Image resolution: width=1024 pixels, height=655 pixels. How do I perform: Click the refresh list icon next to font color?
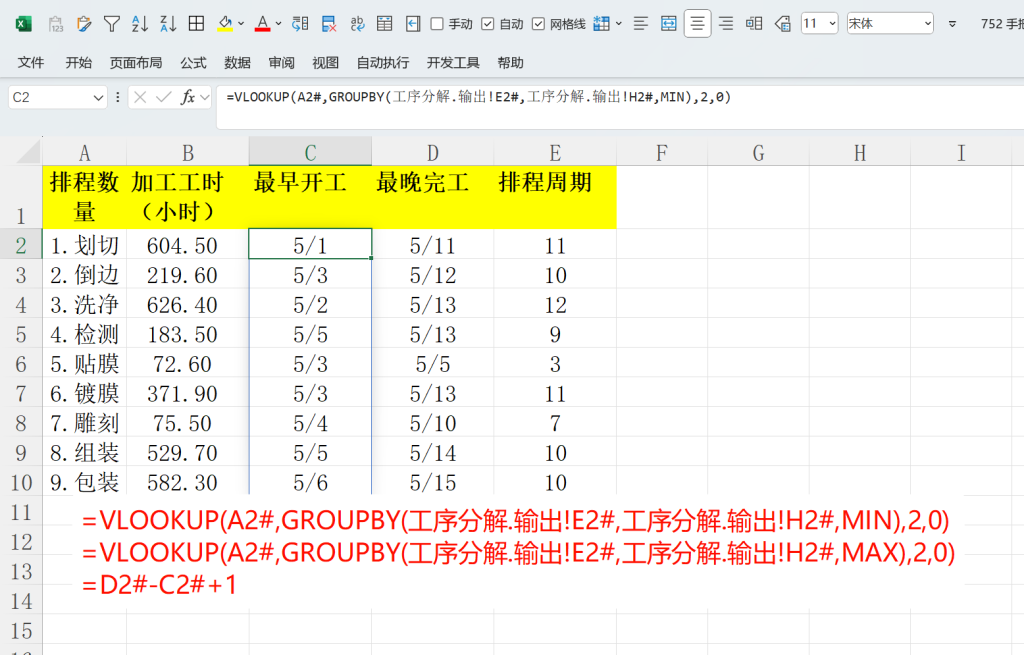tap(300, 24)
